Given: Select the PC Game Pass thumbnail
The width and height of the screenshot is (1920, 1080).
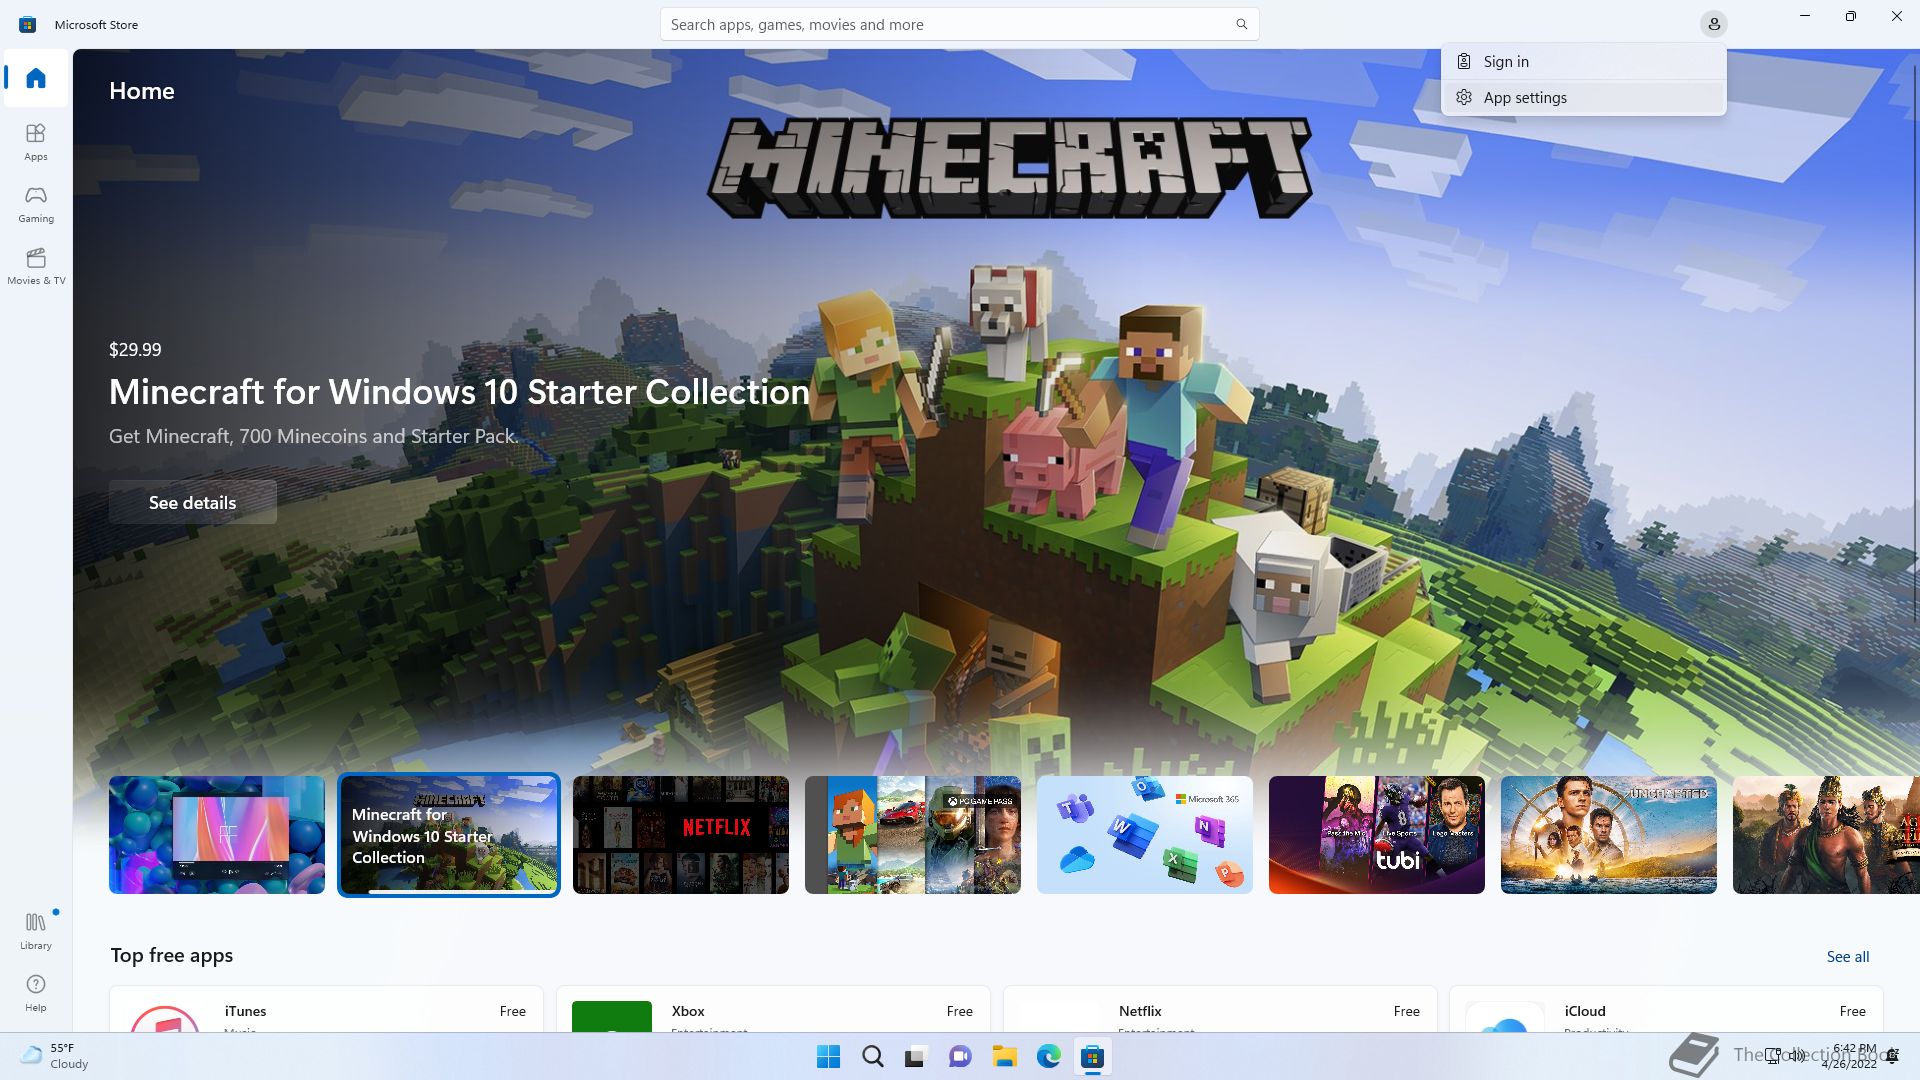Looking at the screenshot, I should click(x=913, y=835).
